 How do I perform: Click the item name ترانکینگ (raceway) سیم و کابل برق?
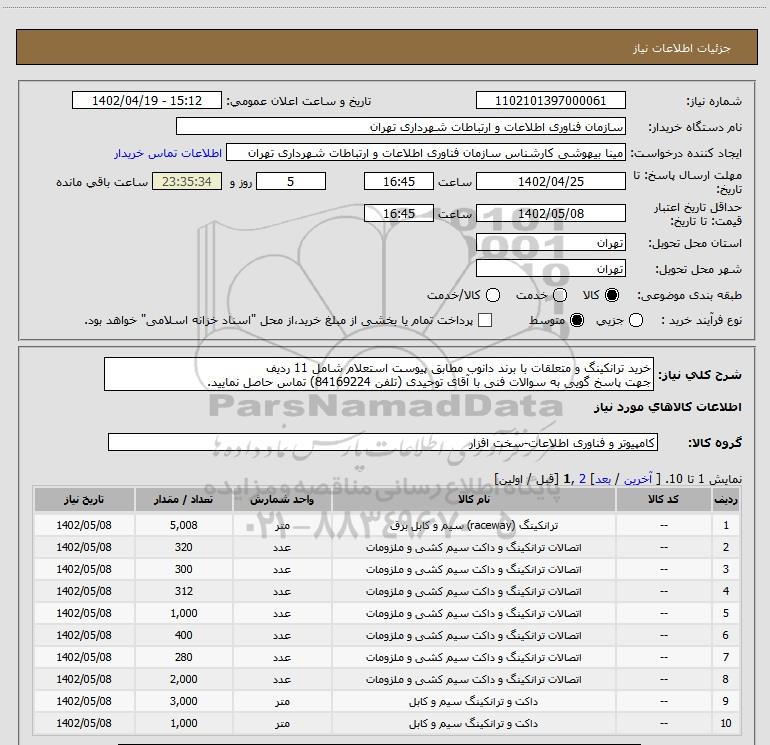point(473,525)
